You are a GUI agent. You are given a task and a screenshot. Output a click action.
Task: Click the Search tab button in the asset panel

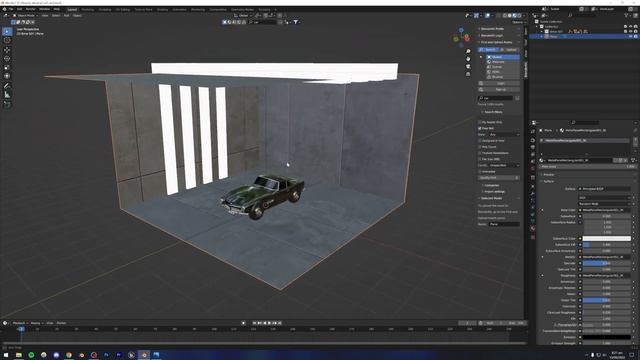(489, 49)
